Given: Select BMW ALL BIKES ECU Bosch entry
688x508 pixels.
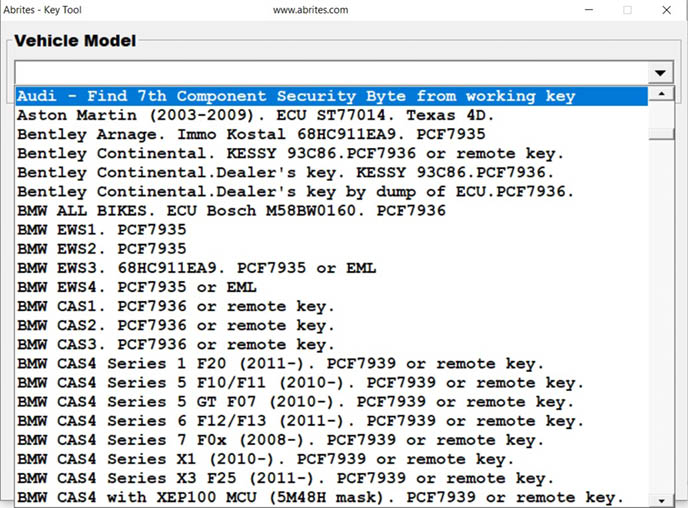Looking at the screenshot, I should tap(230, 210).
